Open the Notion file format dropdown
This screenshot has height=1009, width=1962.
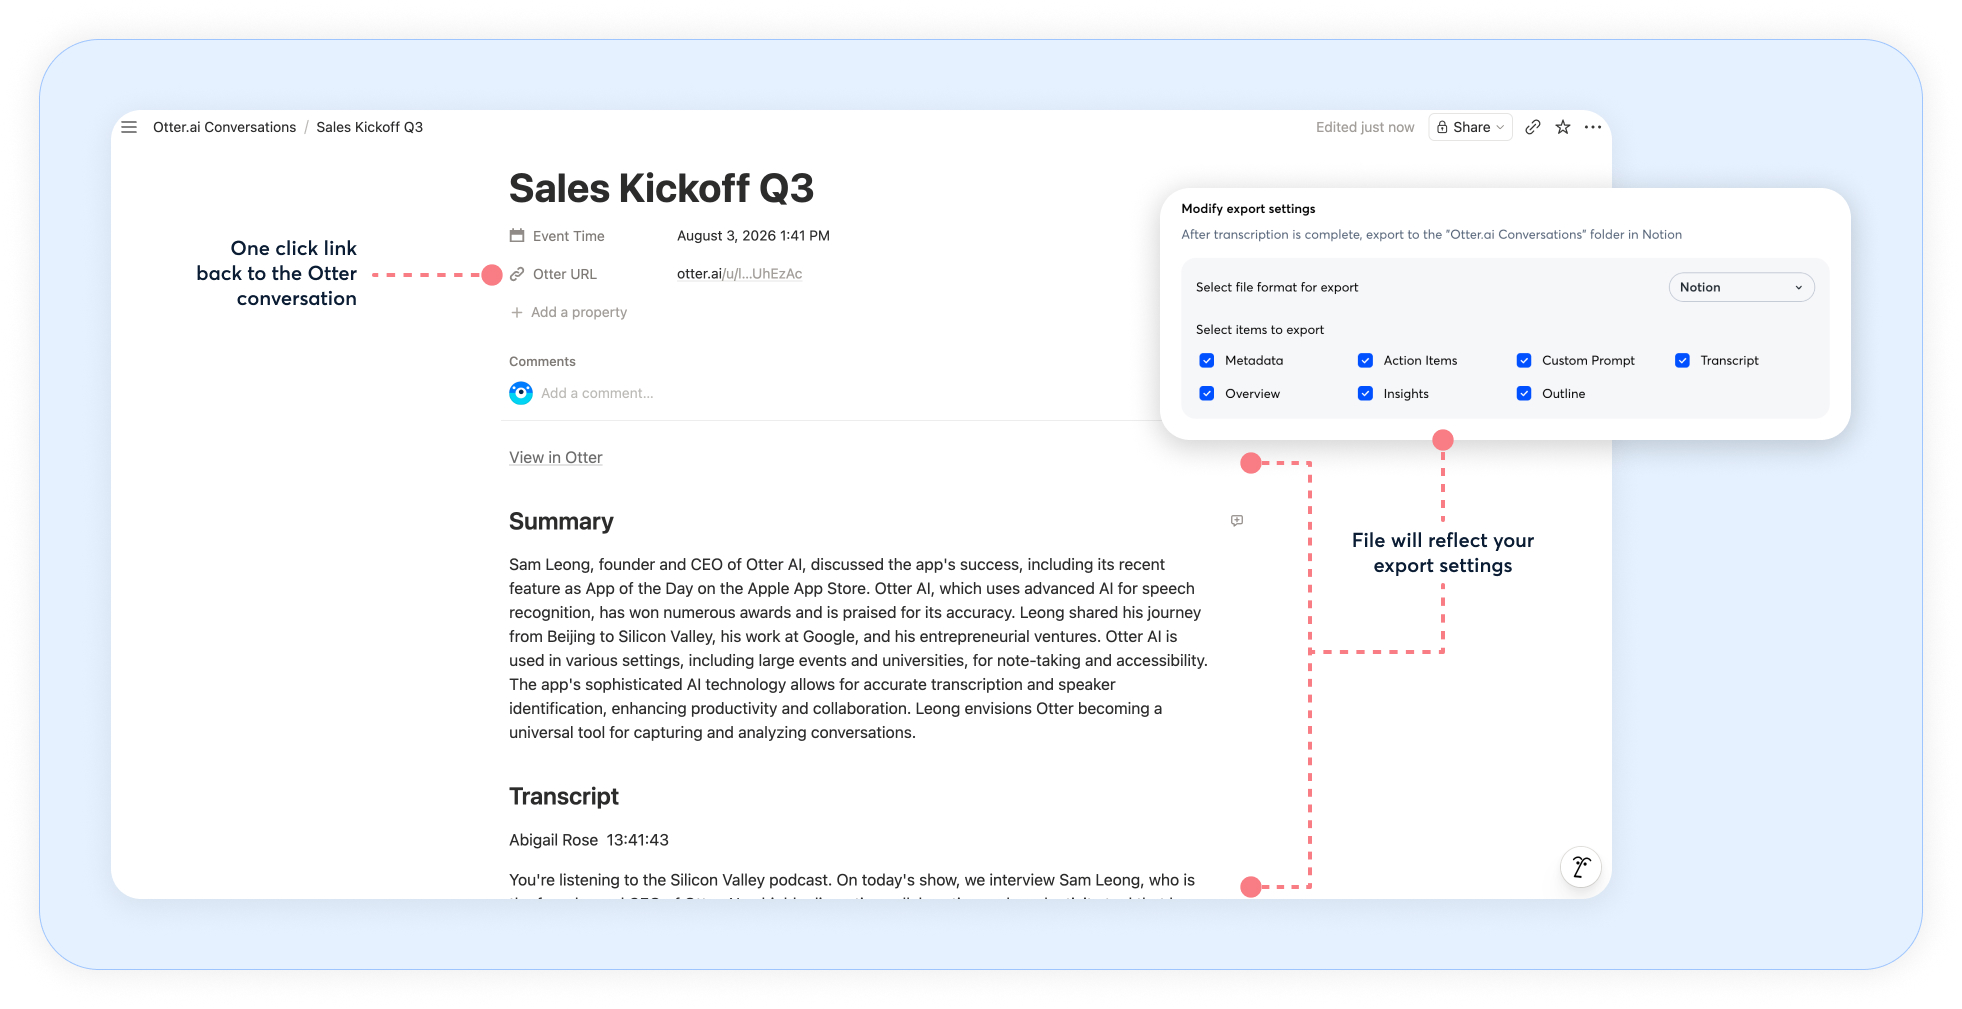[x=1741, y=288]
